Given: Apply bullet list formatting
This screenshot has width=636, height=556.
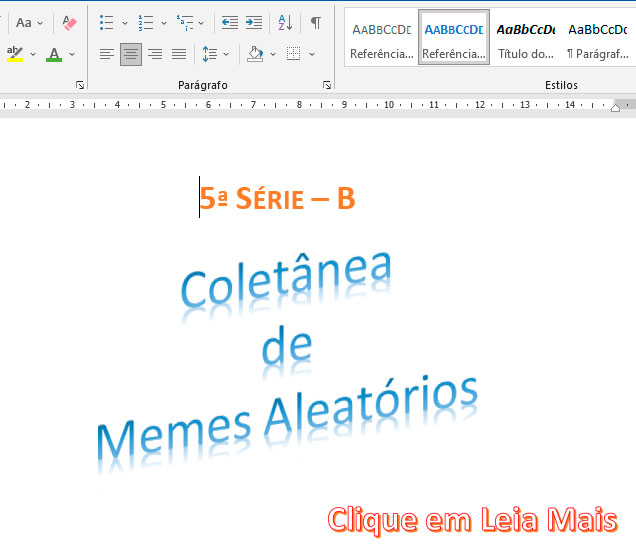Looking at the screenshot, I should 107,22.
